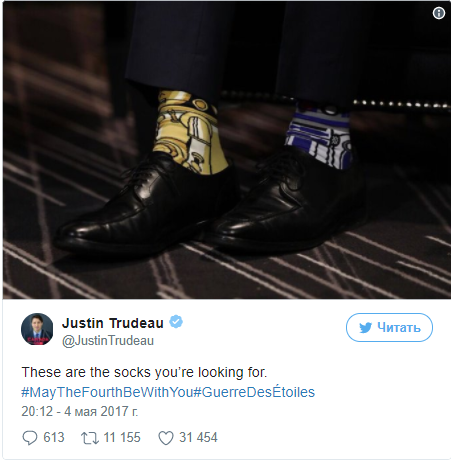The image size is (451, 471).
Task: Click the 613 replies count
Action: (54, 437)
